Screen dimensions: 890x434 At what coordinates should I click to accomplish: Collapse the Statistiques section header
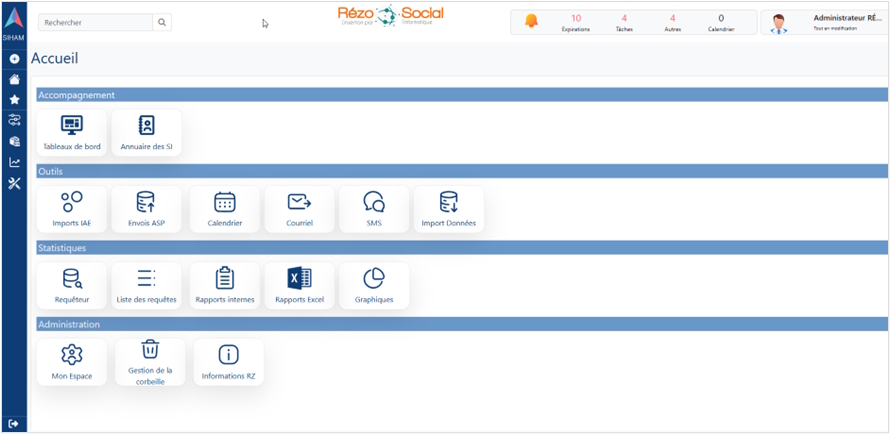coord(461,247)
